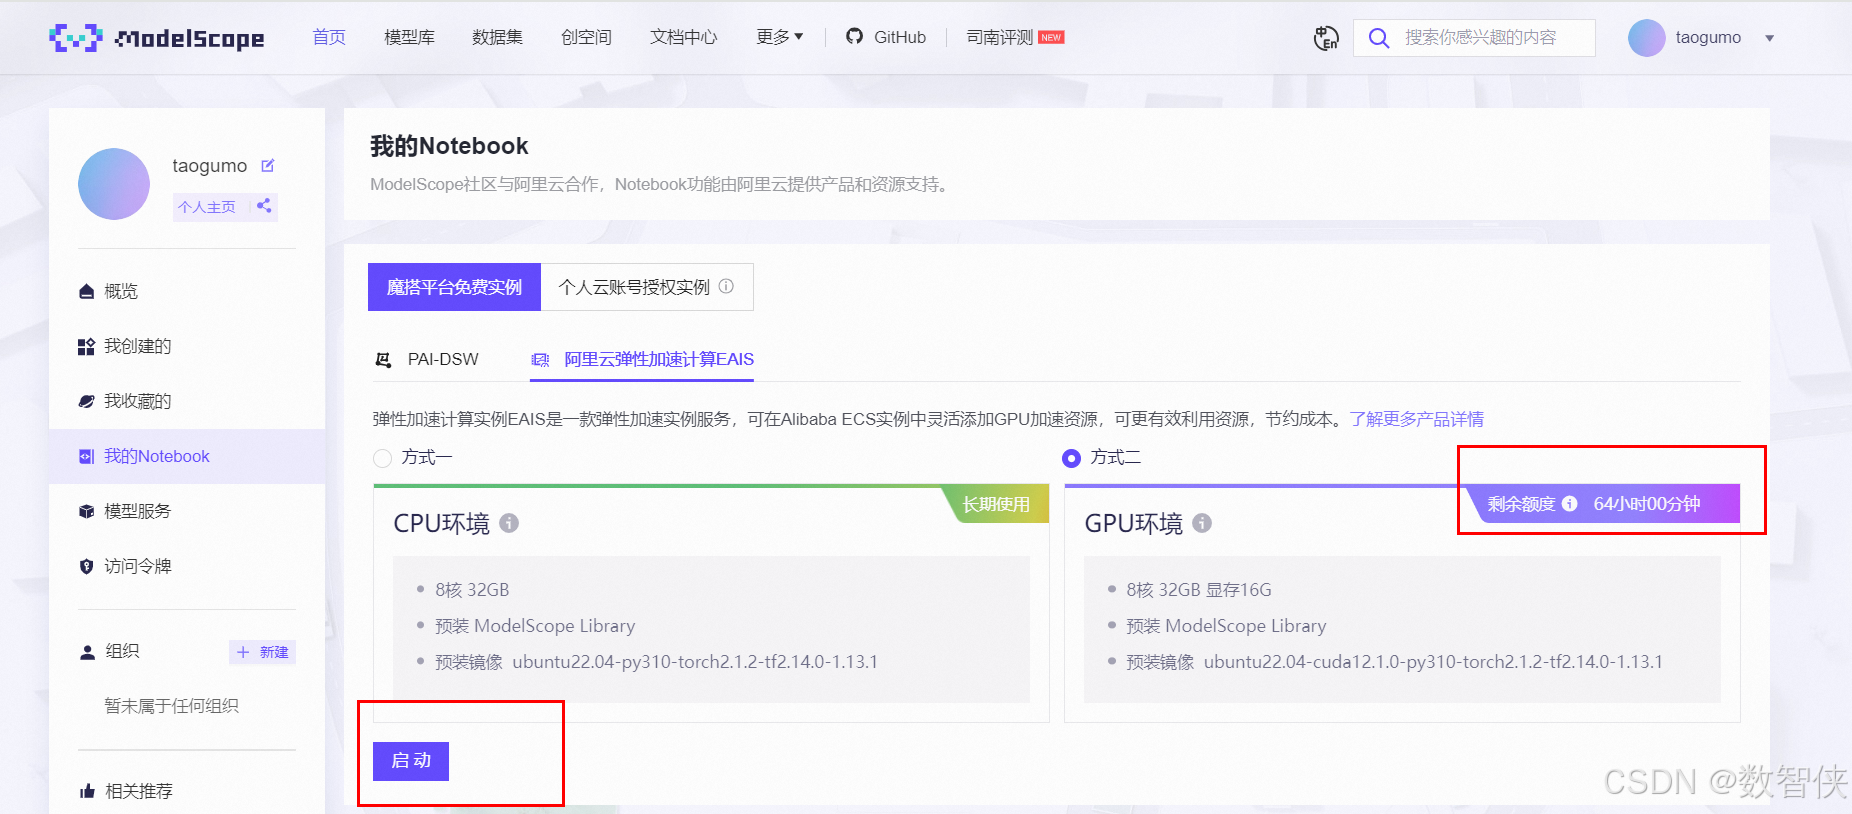Click the 8核 32GB 显存16G spec
Viewport: 1852px width, 814px height.
coord(1199,590)
